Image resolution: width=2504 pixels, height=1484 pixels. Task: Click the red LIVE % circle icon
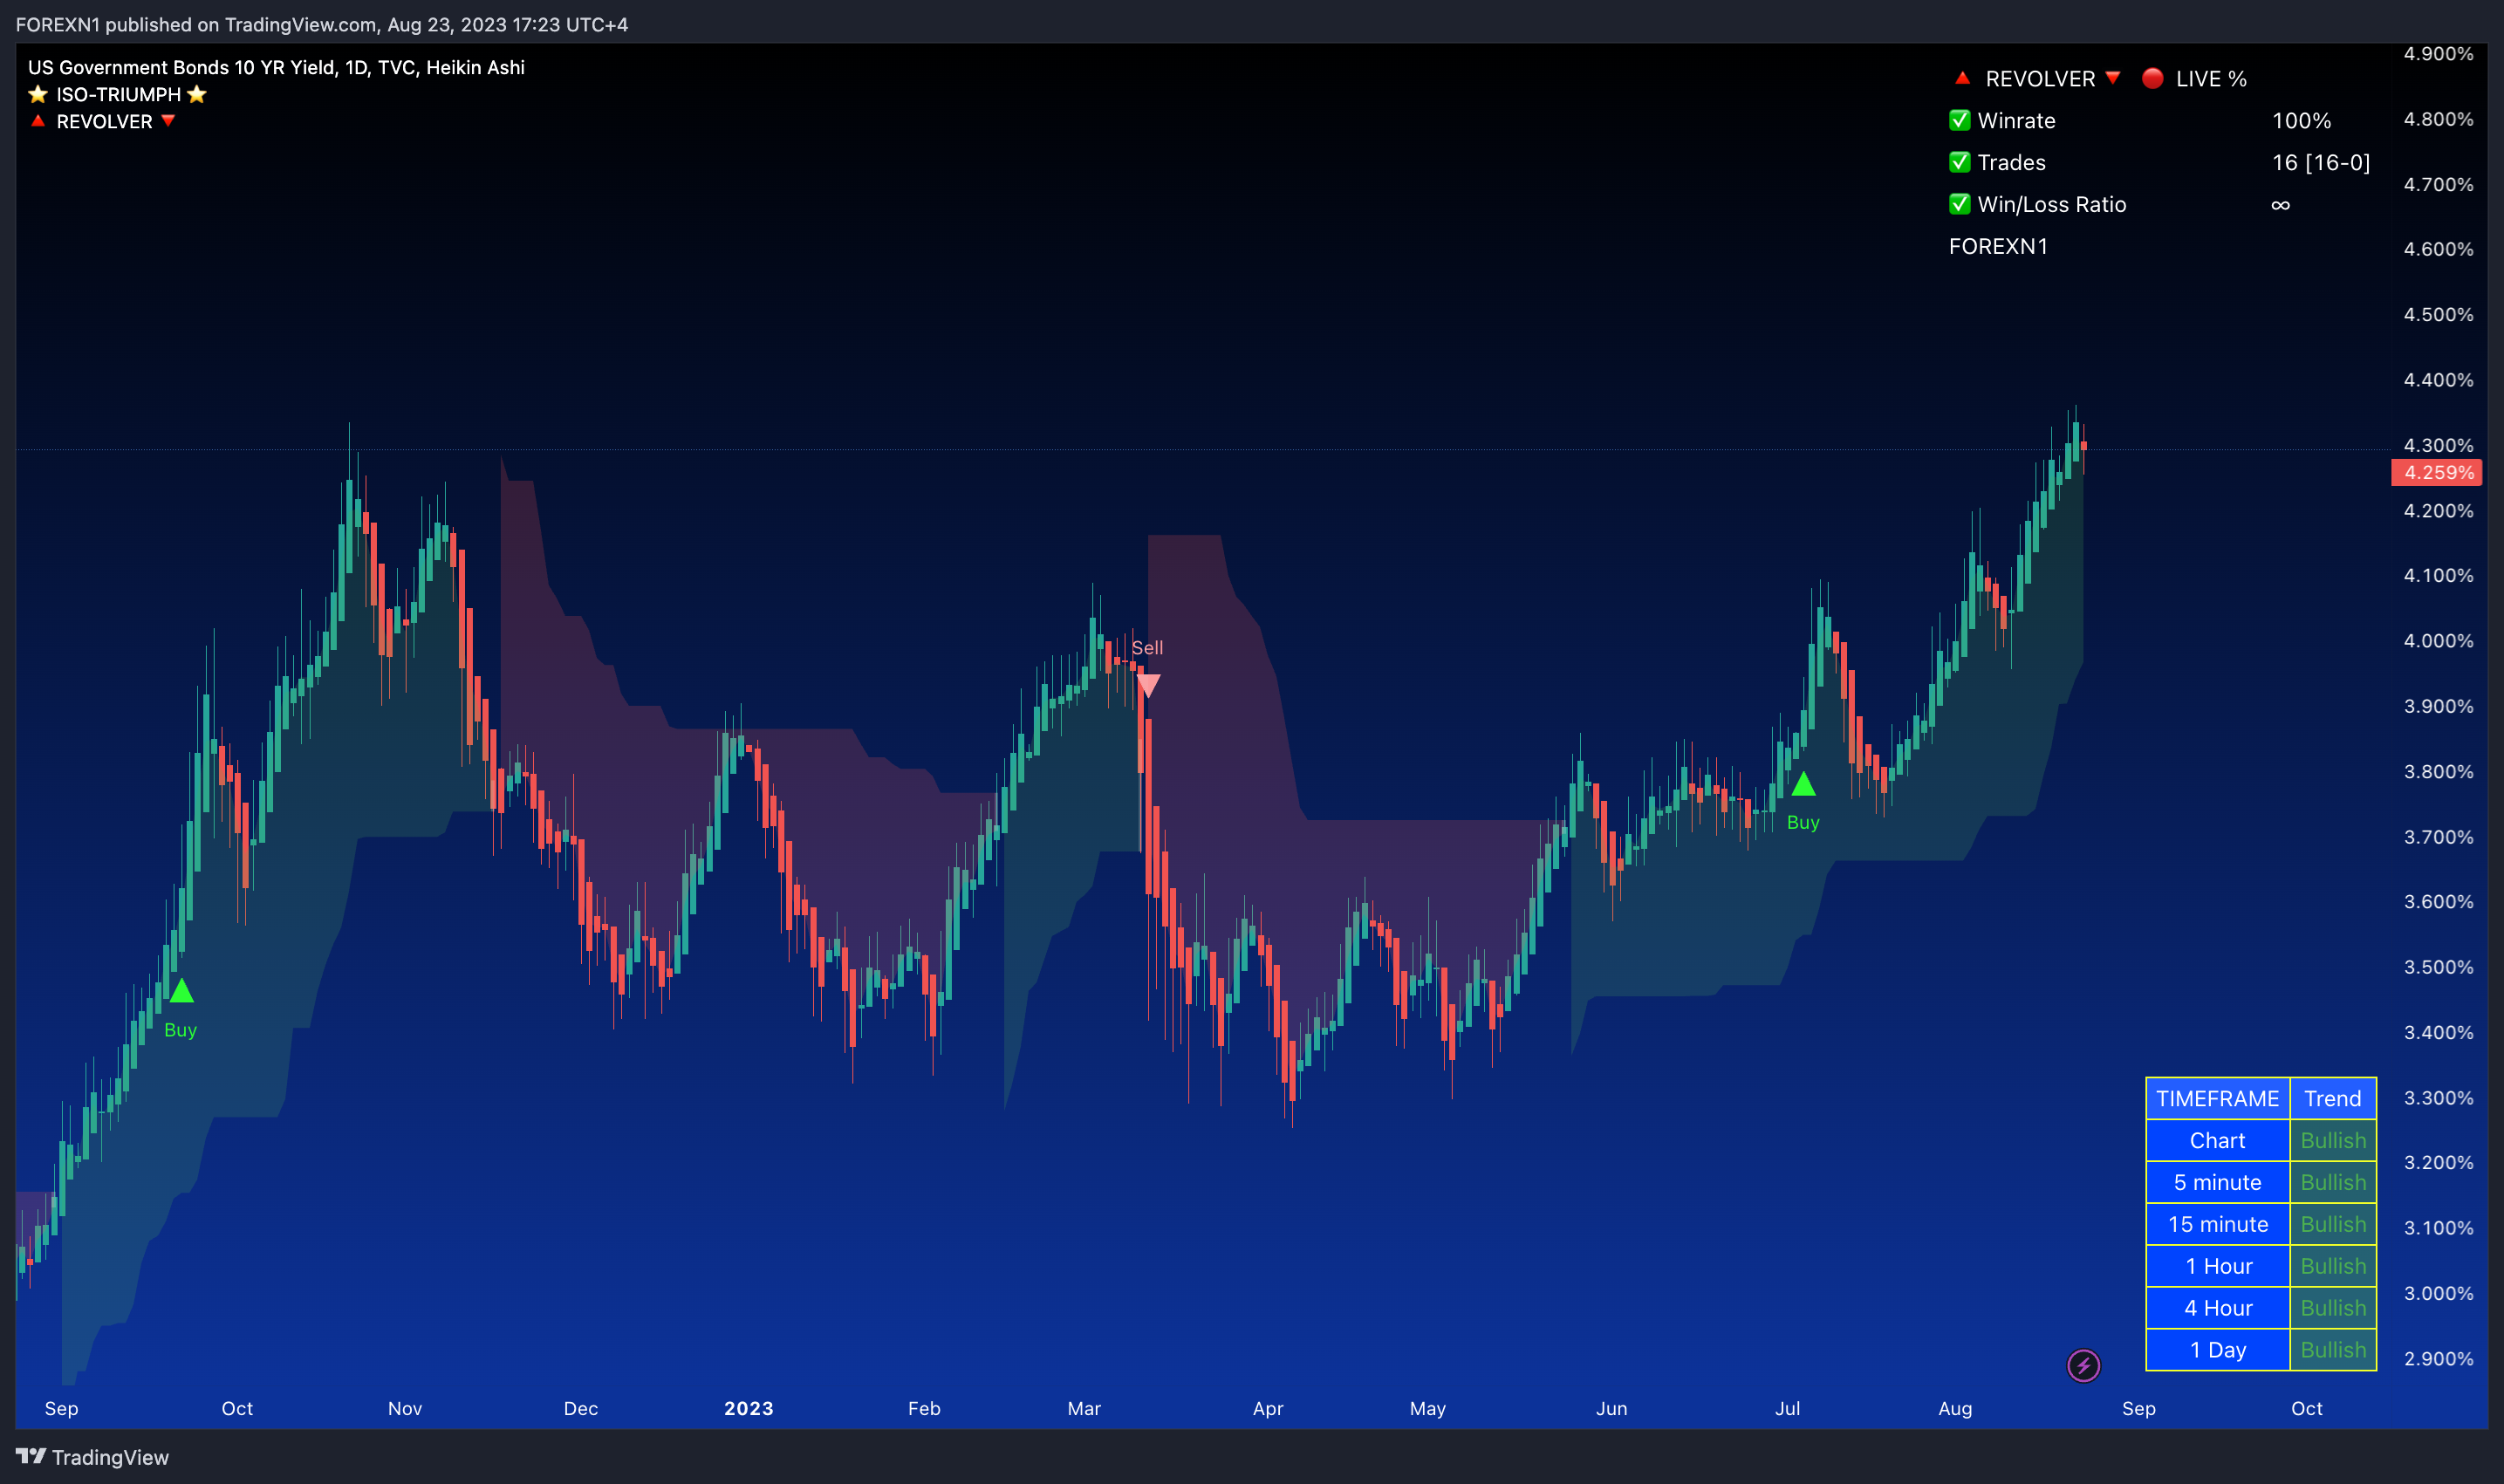coord(2153,78)
